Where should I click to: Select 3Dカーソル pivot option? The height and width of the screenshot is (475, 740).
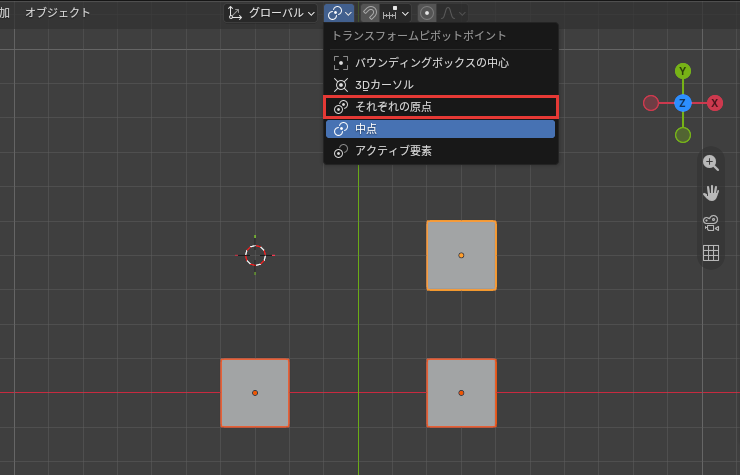(440, 85)
